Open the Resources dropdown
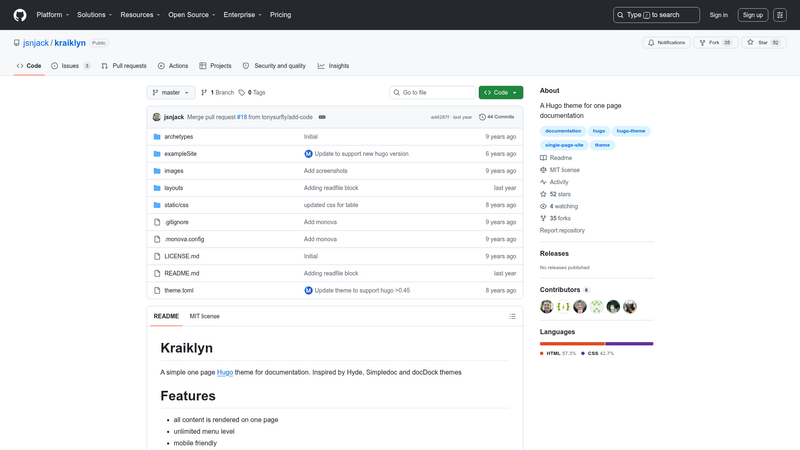The image size is (800, 450). [140, 15]
